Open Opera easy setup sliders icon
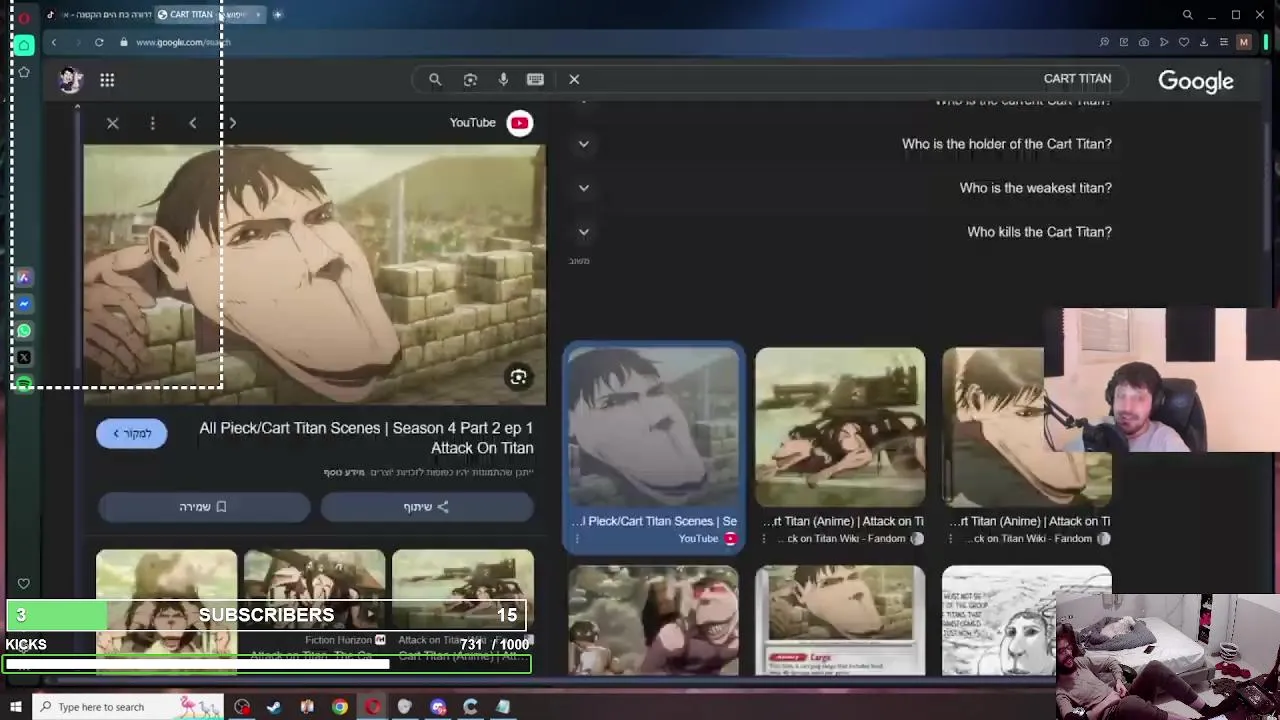1280x720 pixels. pyautogui.click(x=1224, y=42)
